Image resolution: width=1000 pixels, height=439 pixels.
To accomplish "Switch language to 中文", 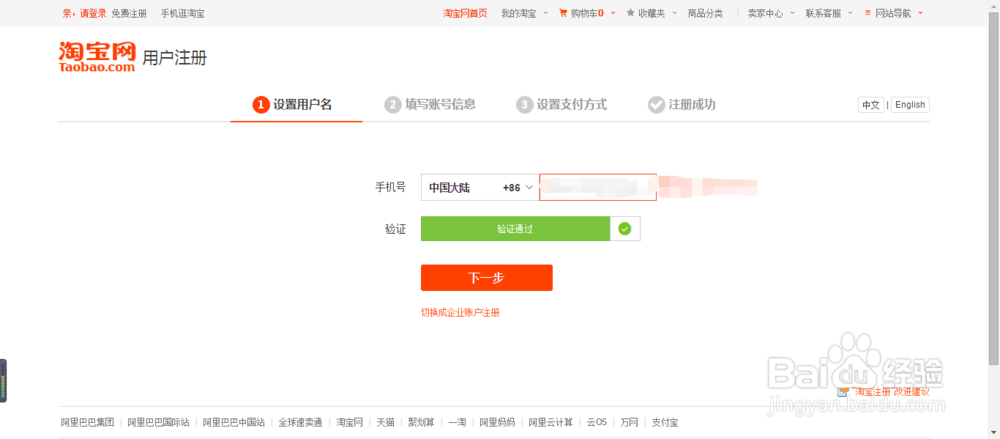I will point(871,105).
